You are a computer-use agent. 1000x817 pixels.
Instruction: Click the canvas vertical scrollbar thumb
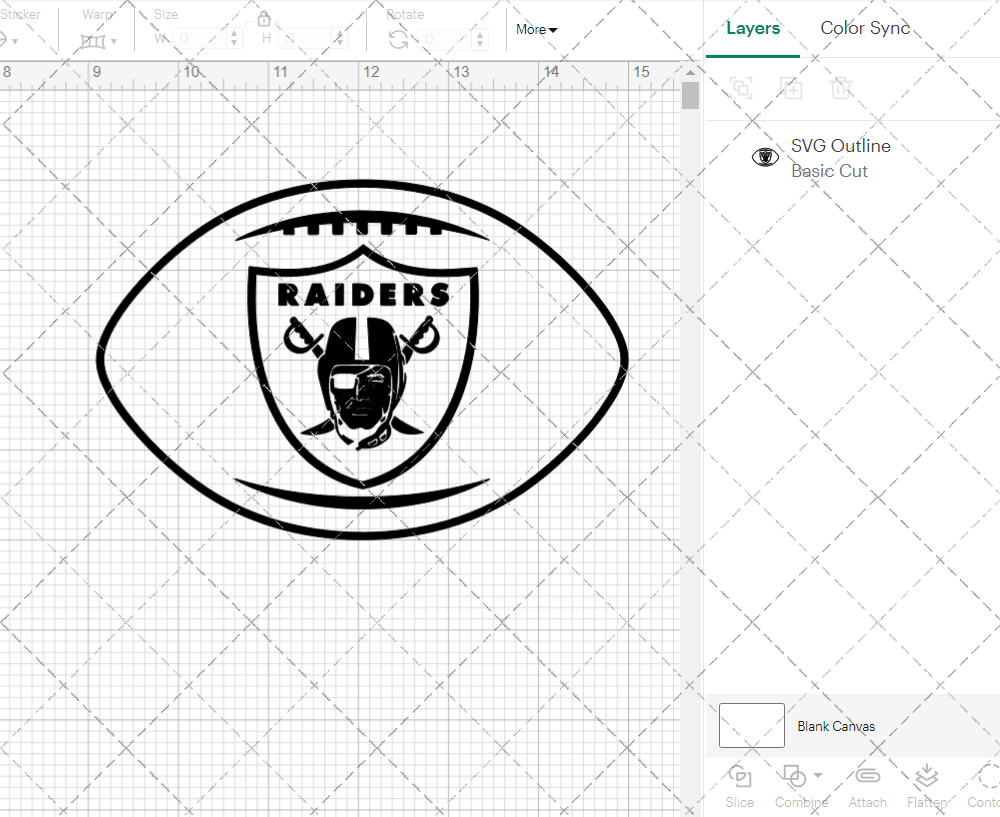[x=690, y=95]
